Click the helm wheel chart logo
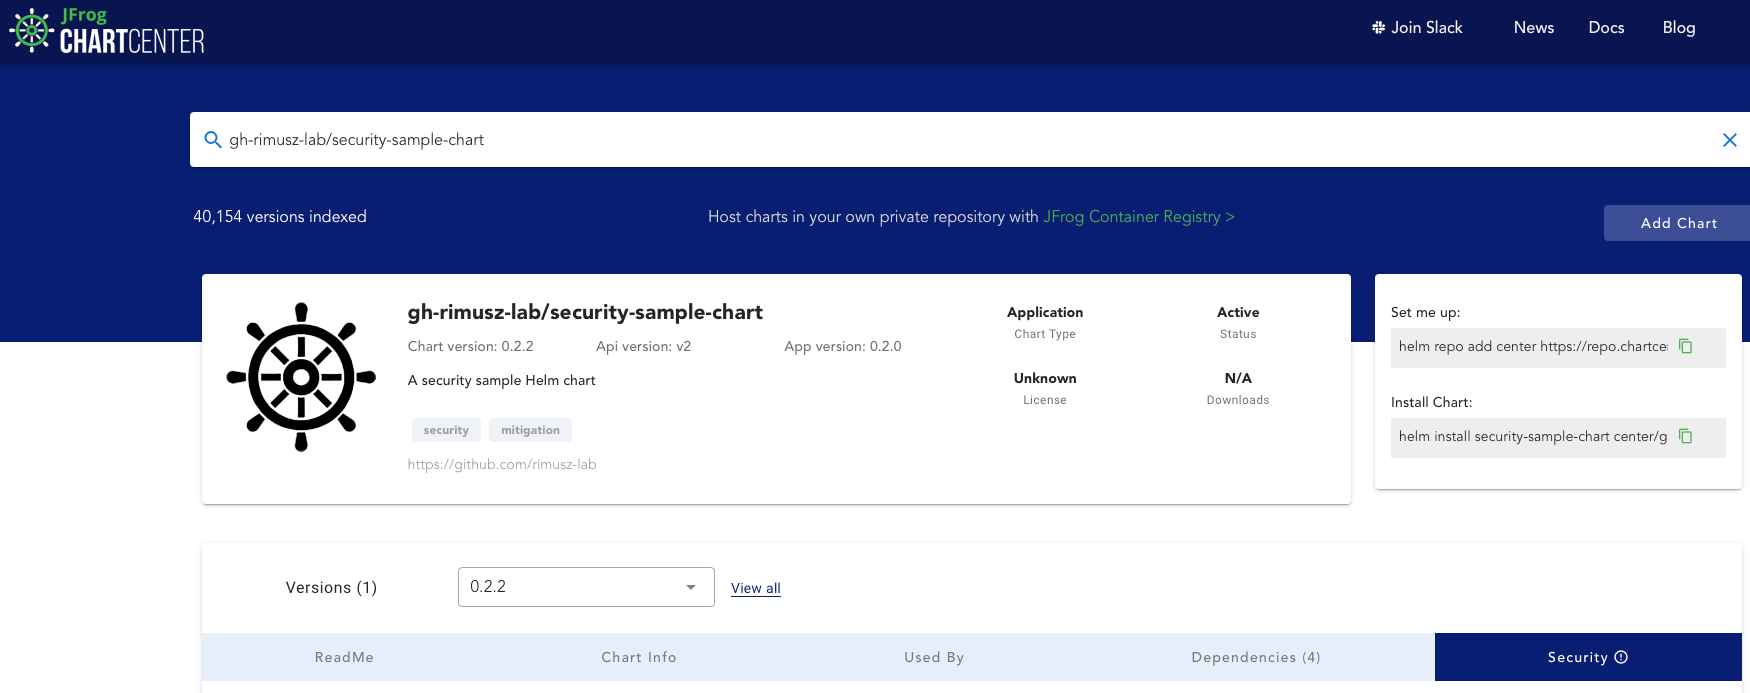This screenshot has height=693, width=1750. (x=301, y=377)
